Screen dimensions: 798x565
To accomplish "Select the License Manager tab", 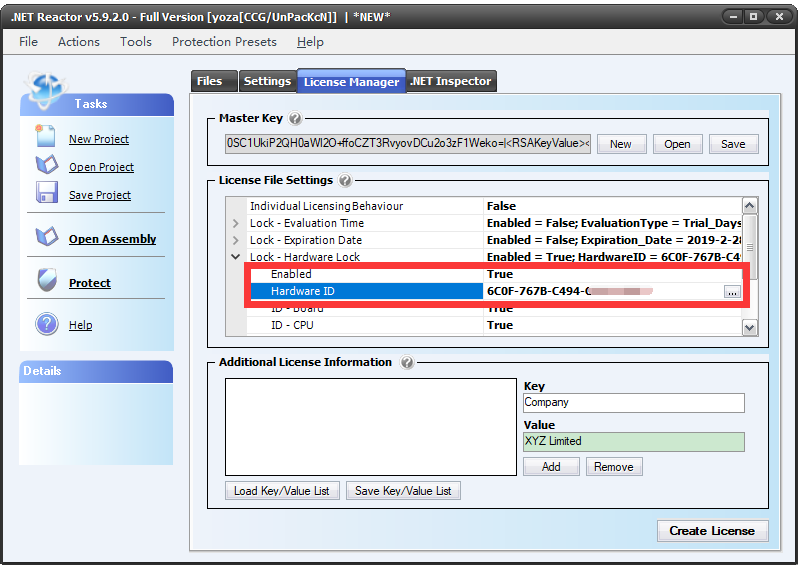I will pos(352,81).
